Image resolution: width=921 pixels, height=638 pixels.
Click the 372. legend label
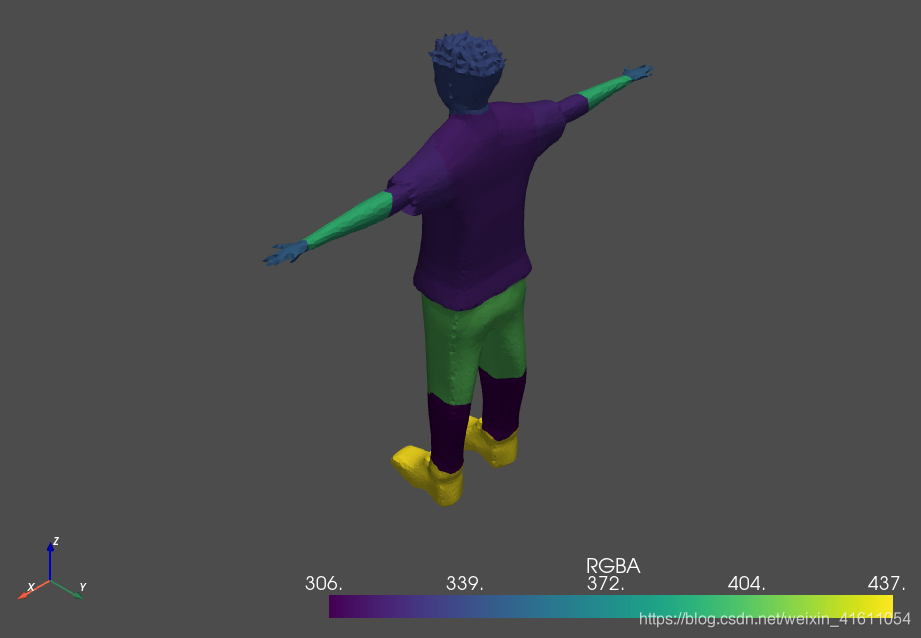coord(606,583)
